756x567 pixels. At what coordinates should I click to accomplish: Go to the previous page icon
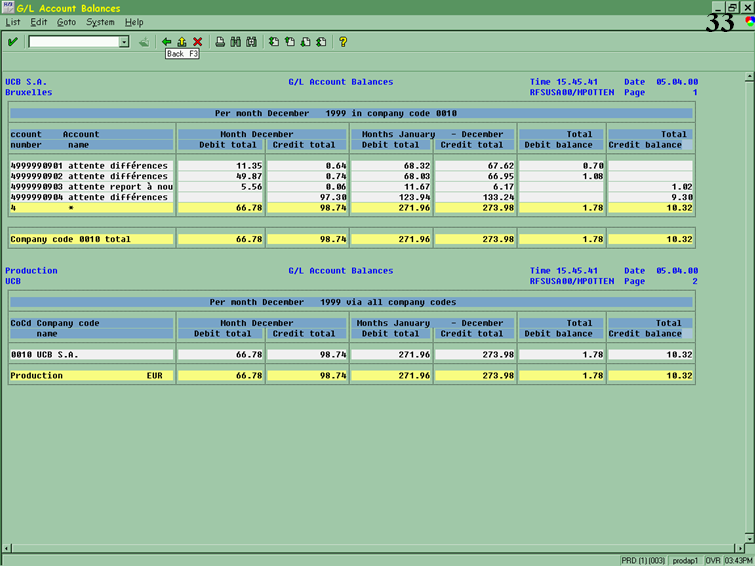[289, 42]
